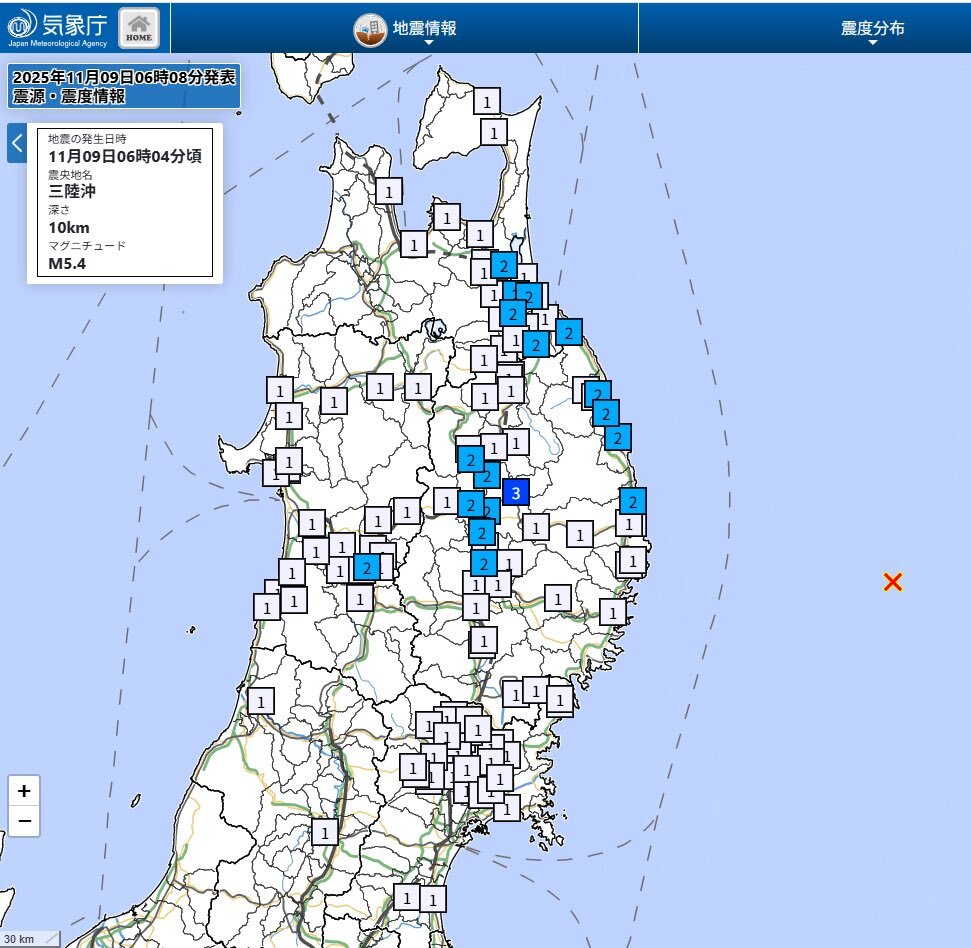Click the southernmost intensity 1 marker
Image resolution: width=971 pixels, height=948 pixels.
coord(432,899)
